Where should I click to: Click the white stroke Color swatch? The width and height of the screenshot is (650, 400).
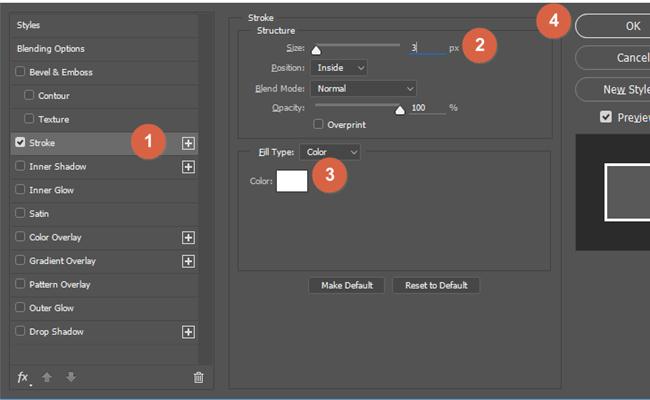tap(292, 181)
